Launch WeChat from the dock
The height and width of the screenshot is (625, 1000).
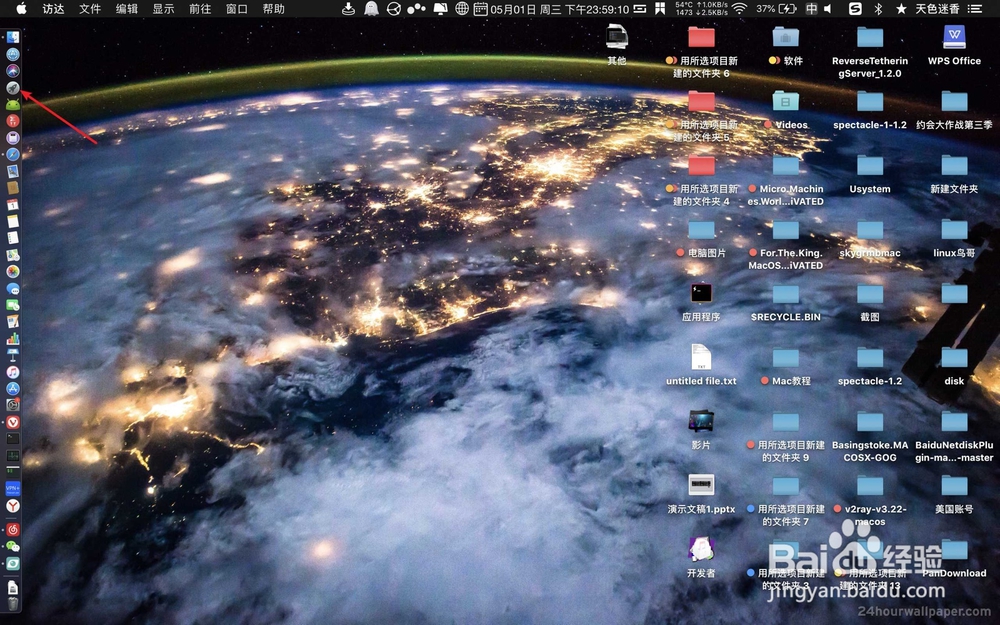click(x=13, y=546)
